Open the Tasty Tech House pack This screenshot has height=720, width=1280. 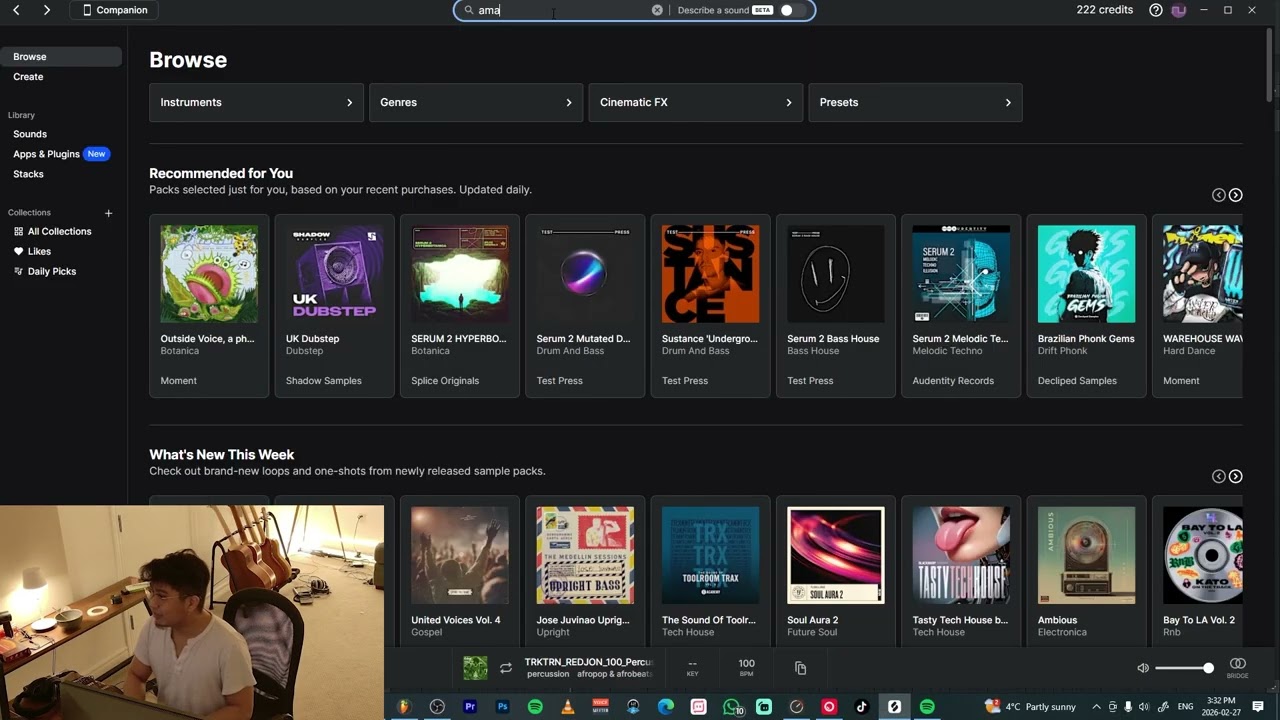[x=961, y=571]
